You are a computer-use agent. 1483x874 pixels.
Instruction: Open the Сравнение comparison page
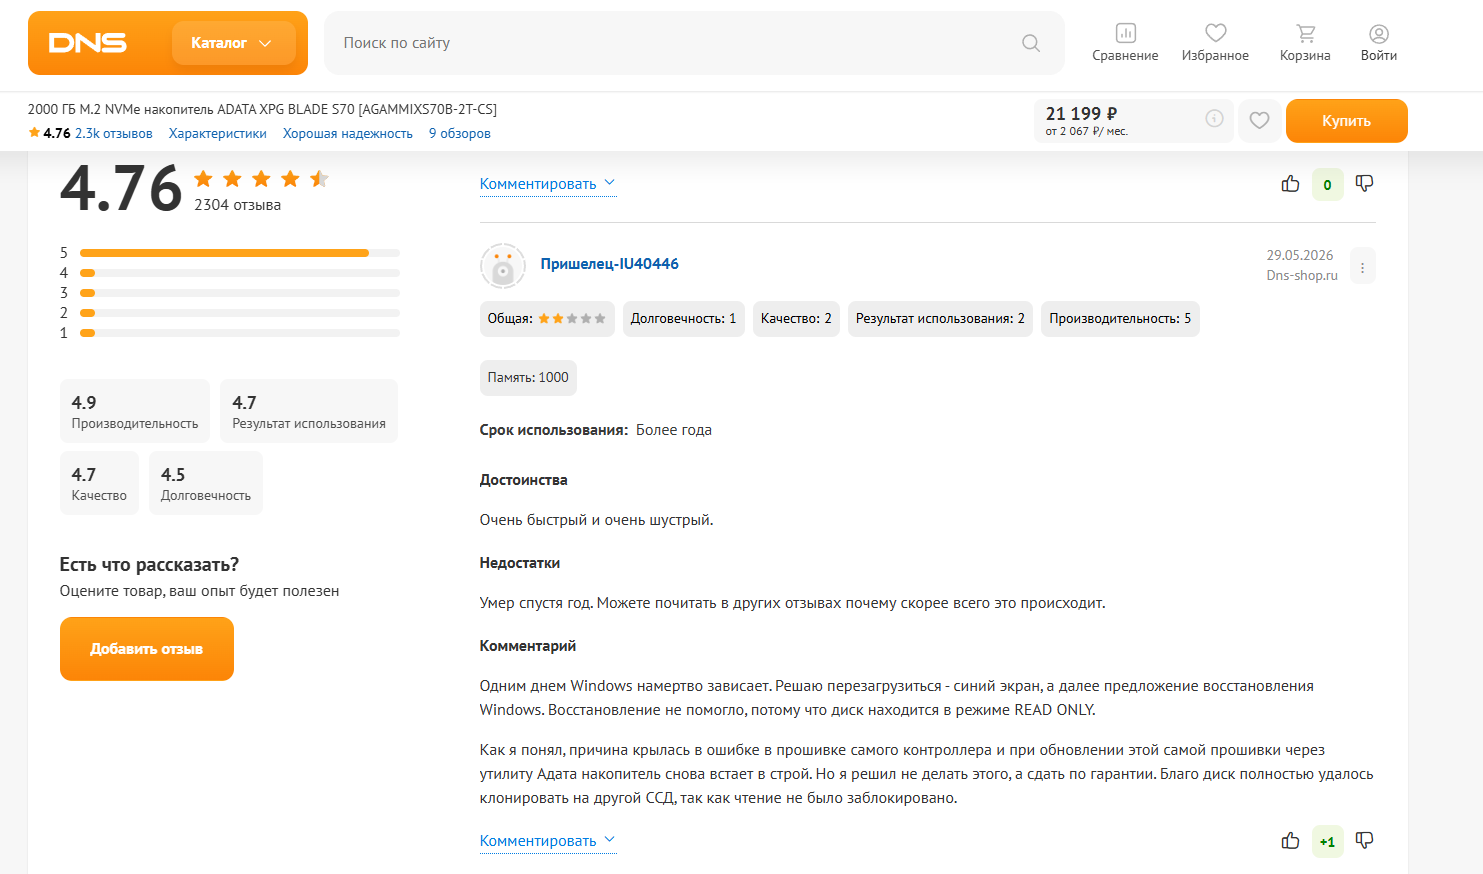pos(1125,43)
